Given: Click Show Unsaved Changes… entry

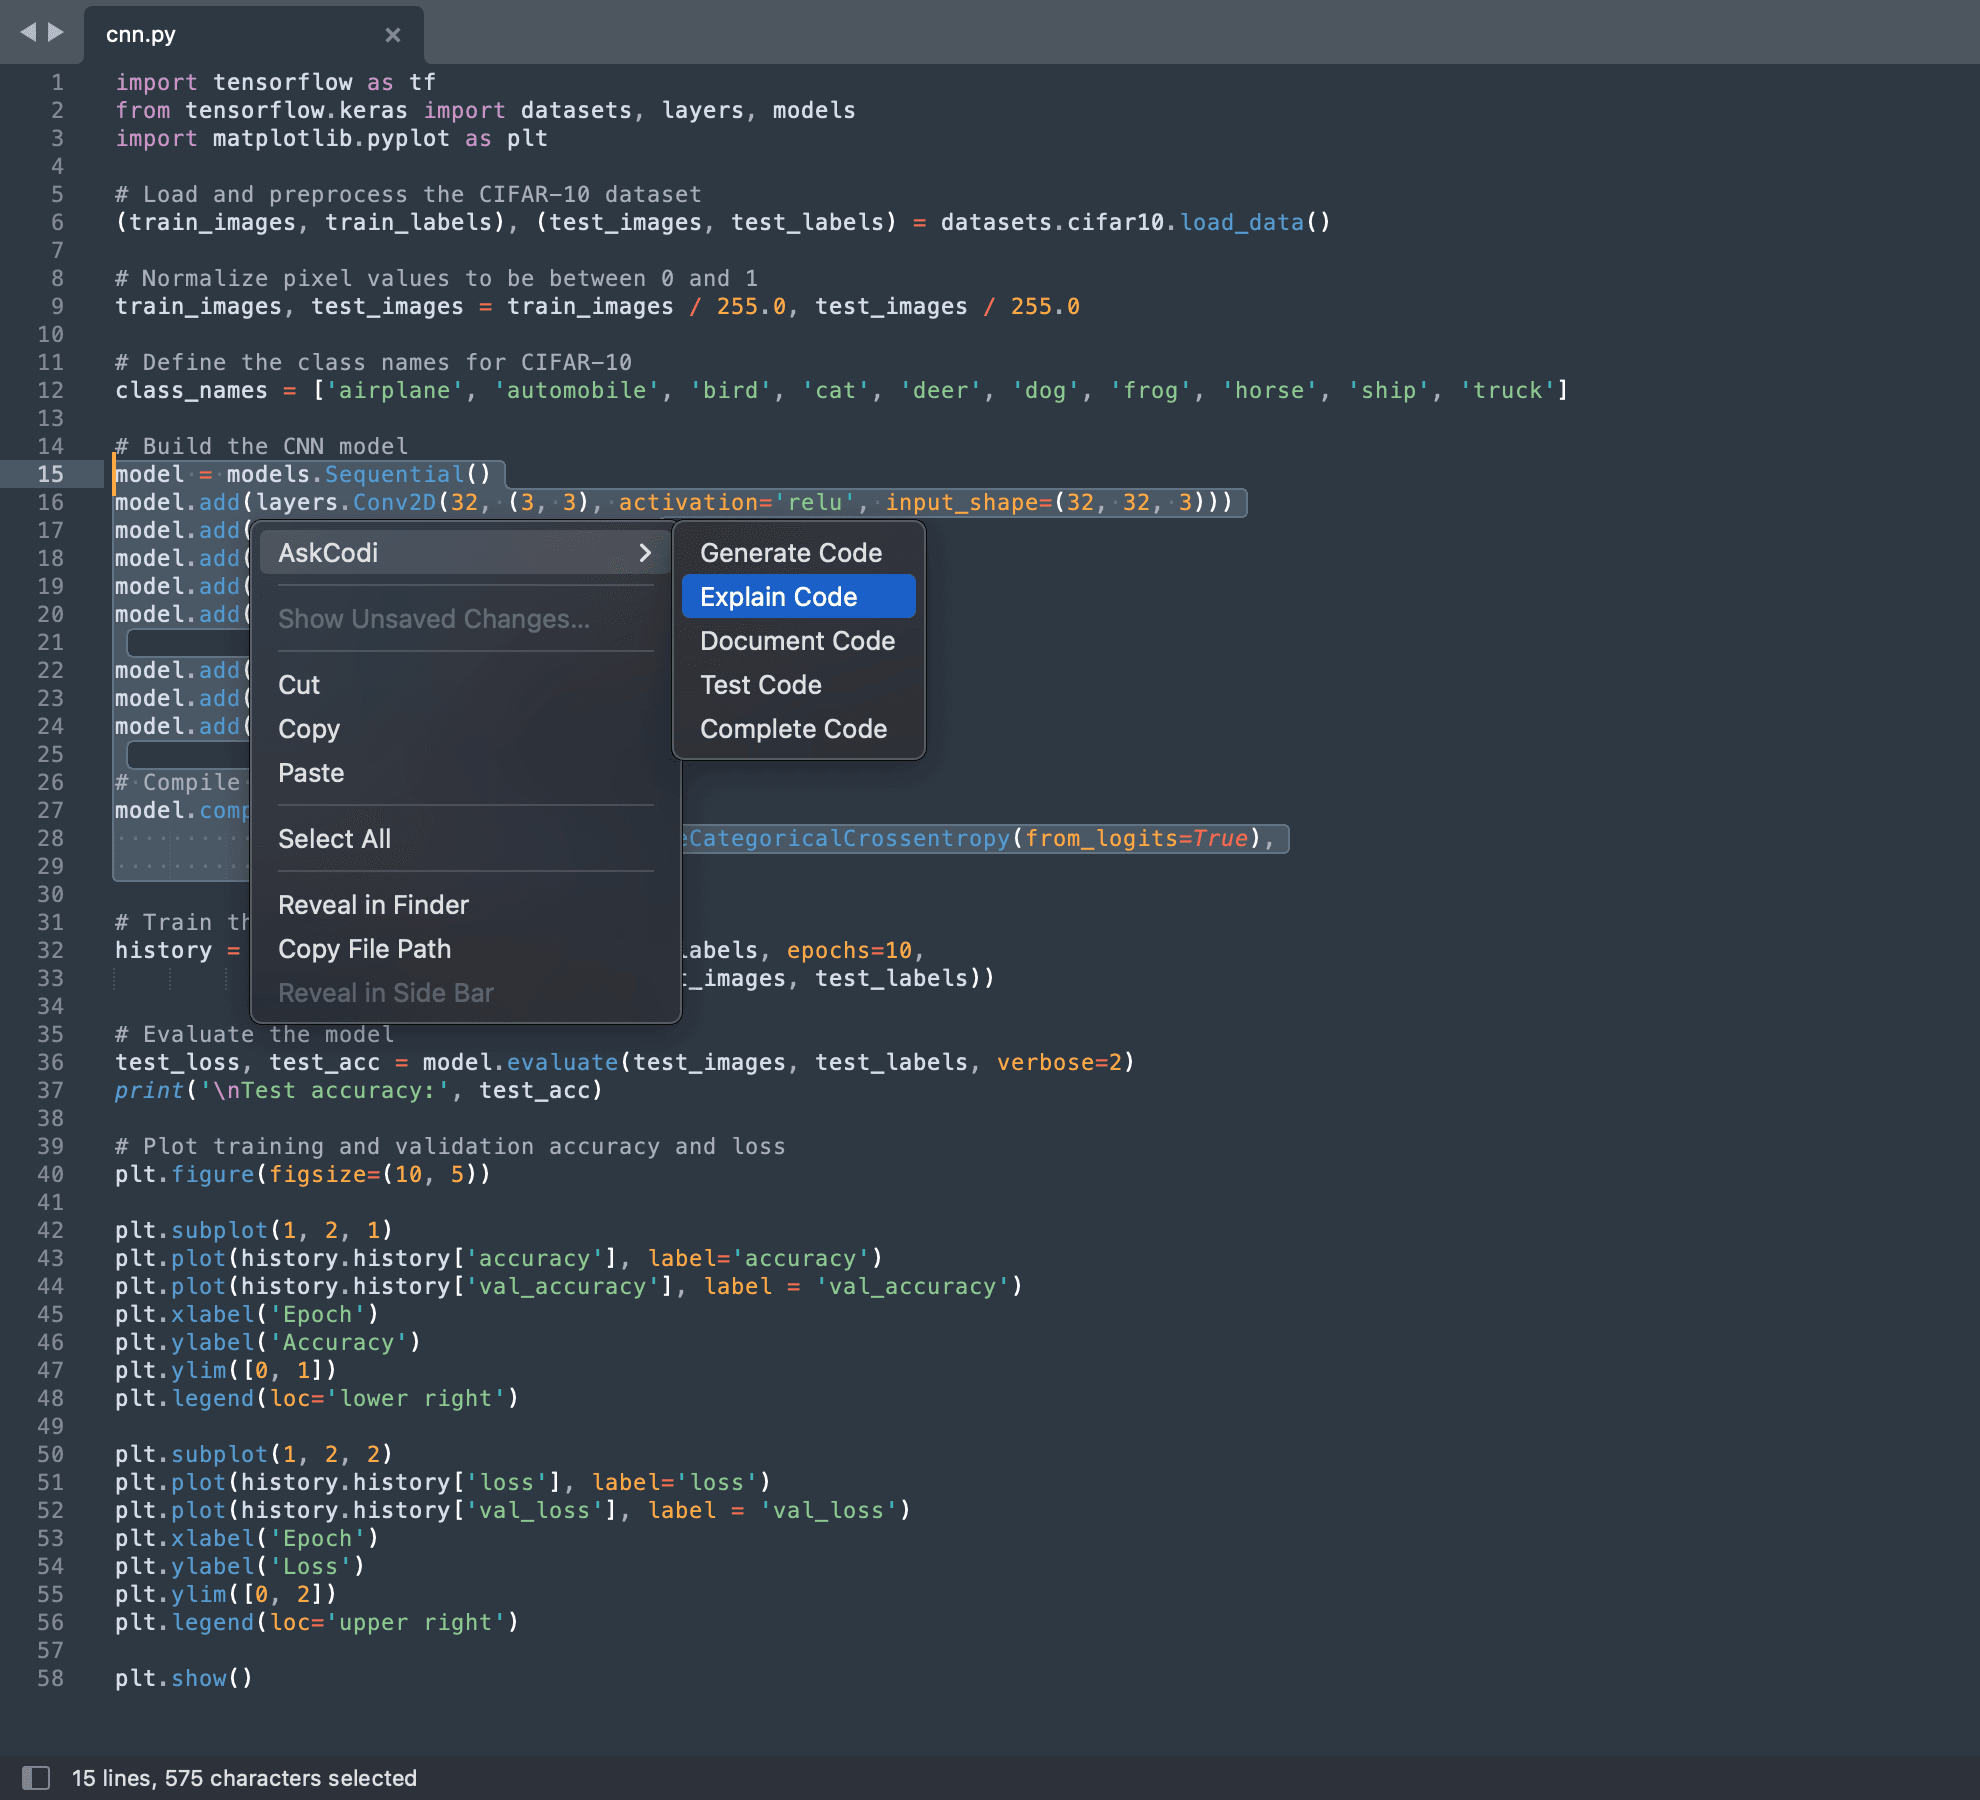Looking at the screenshot, I should point(465,619).
